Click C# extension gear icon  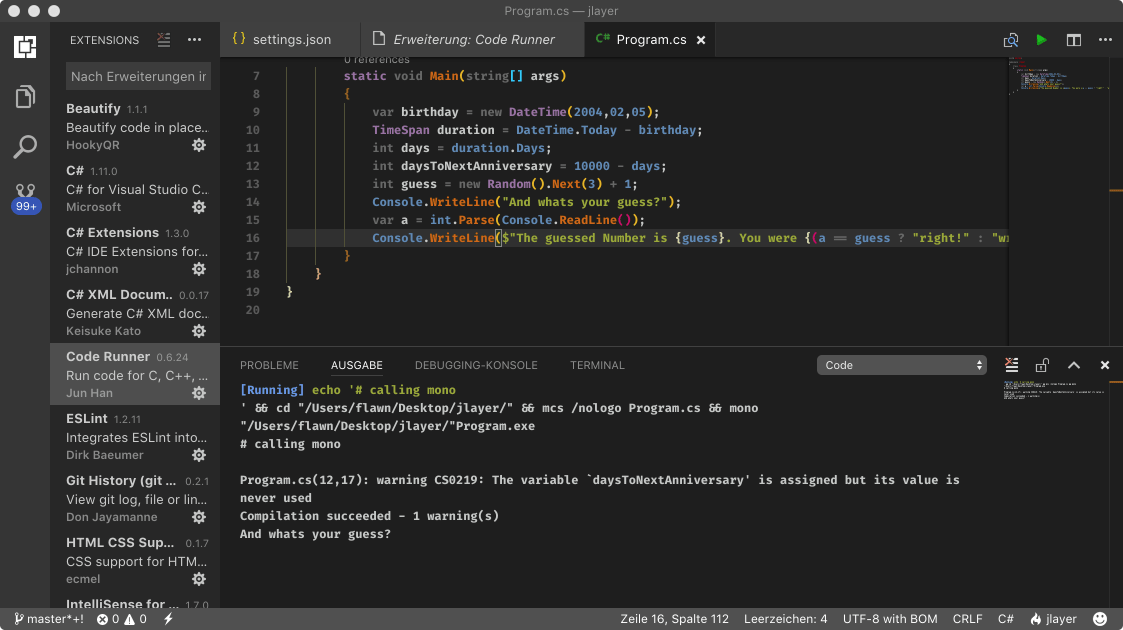tap(199, 207)
